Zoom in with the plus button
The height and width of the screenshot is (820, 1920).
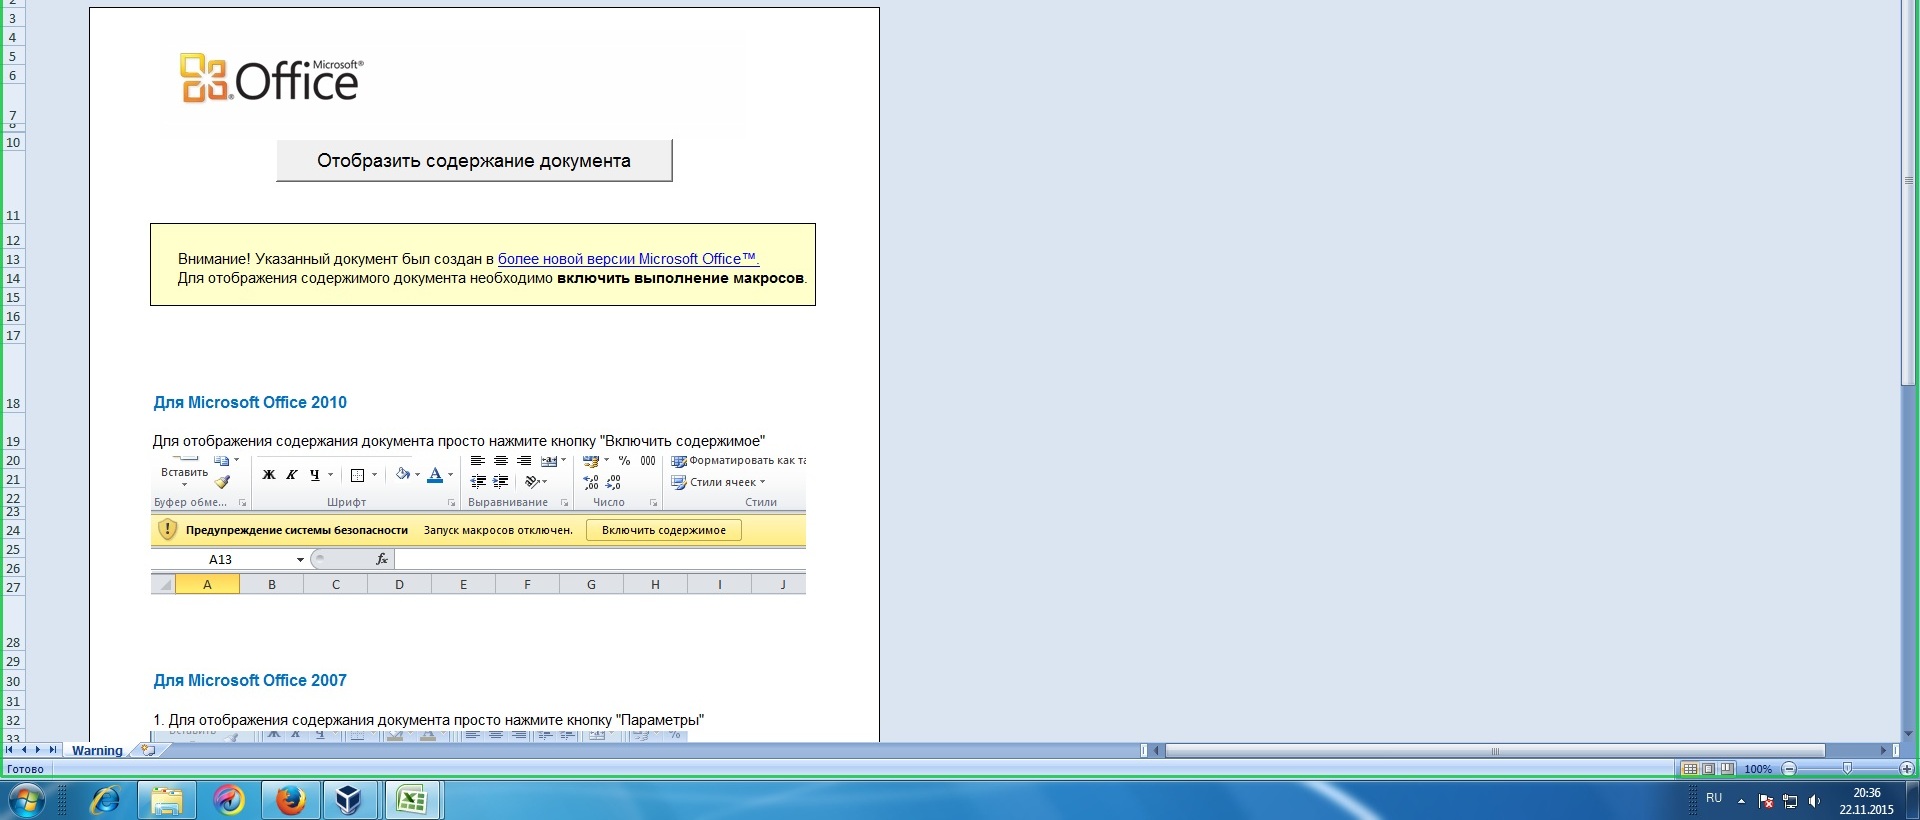click(1907, 769)
